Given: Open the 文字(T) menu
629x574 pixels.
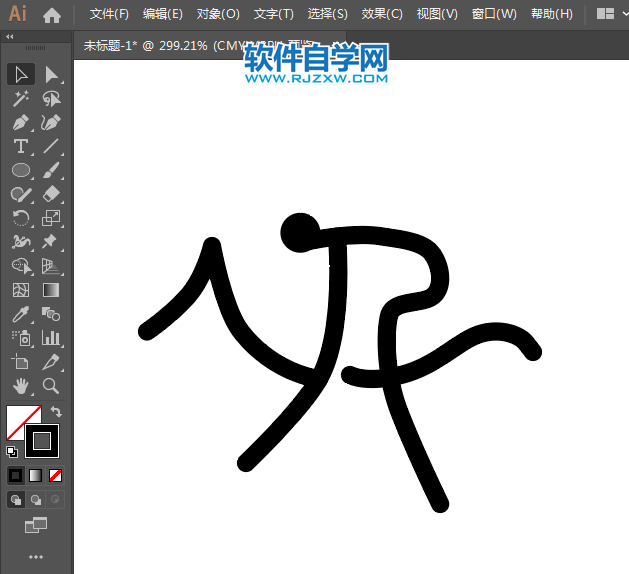Looking at the screenshot, I should 274,14.
